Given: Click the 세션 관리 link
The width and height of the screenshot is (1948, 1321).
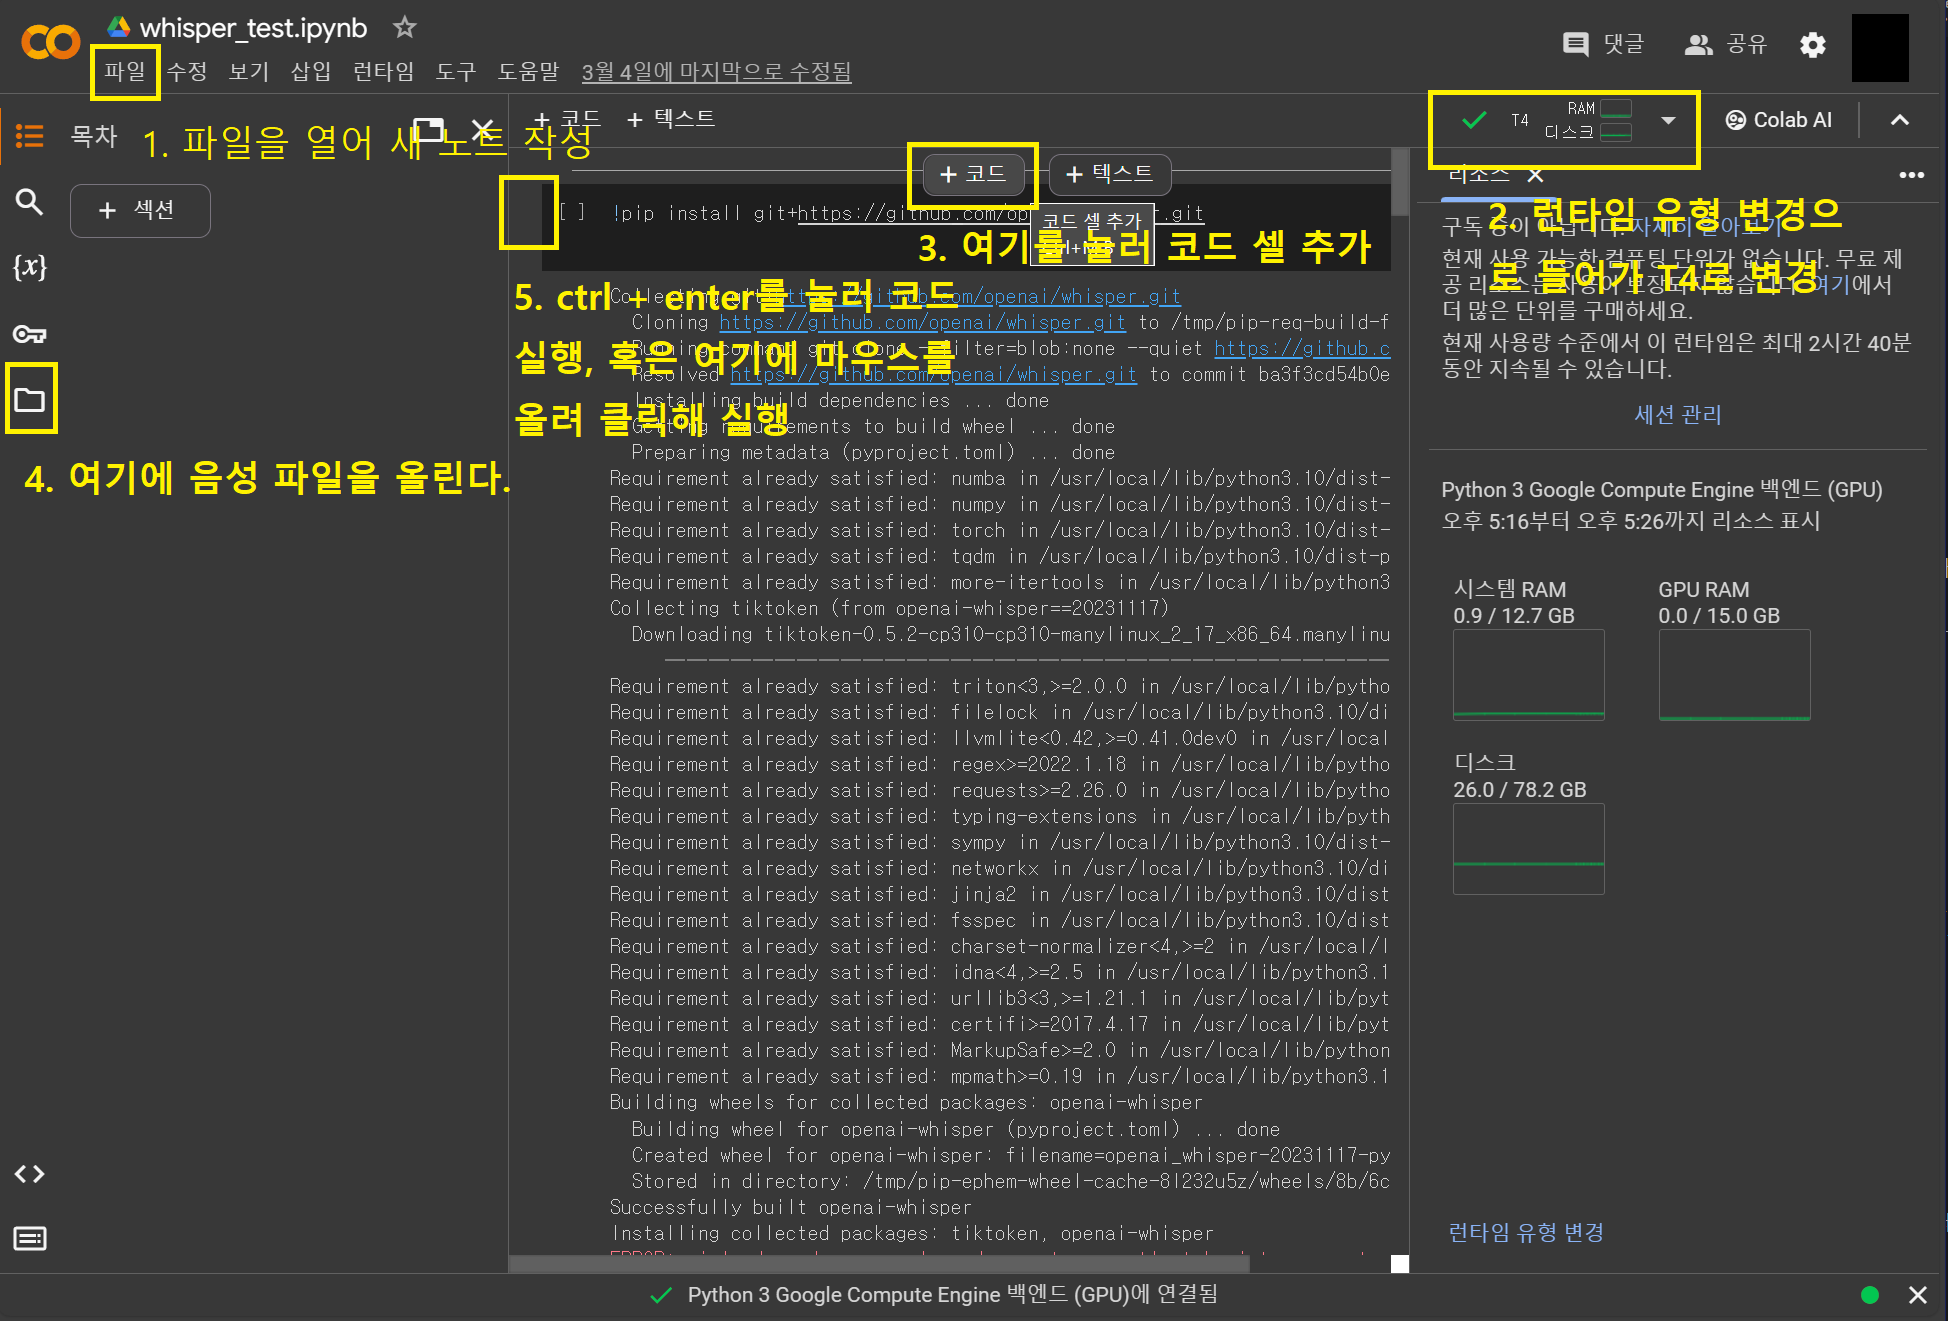Looking at the screenshot, I should (x=1678, y=414).
